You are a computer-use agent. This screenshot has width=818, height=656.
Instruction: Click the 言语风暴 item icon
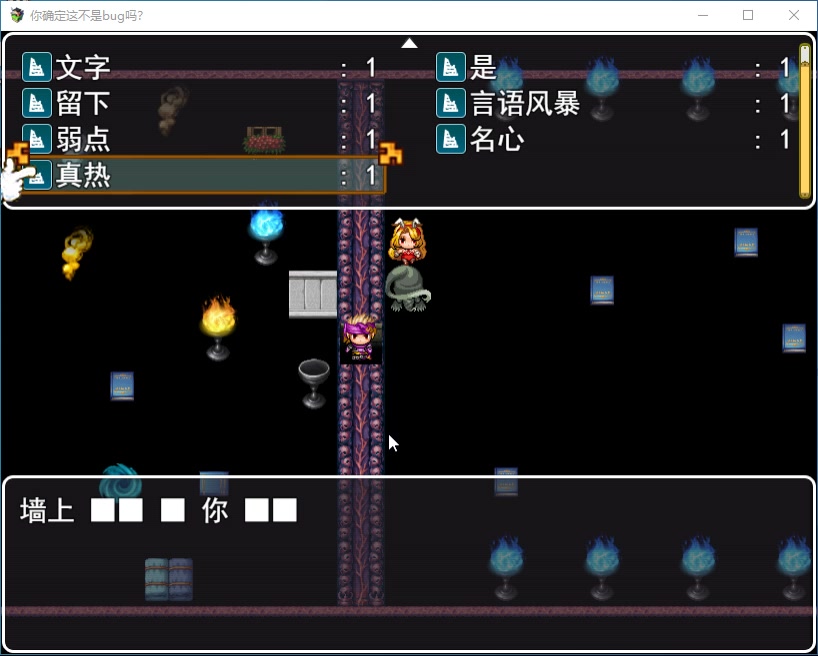(451, 103)
